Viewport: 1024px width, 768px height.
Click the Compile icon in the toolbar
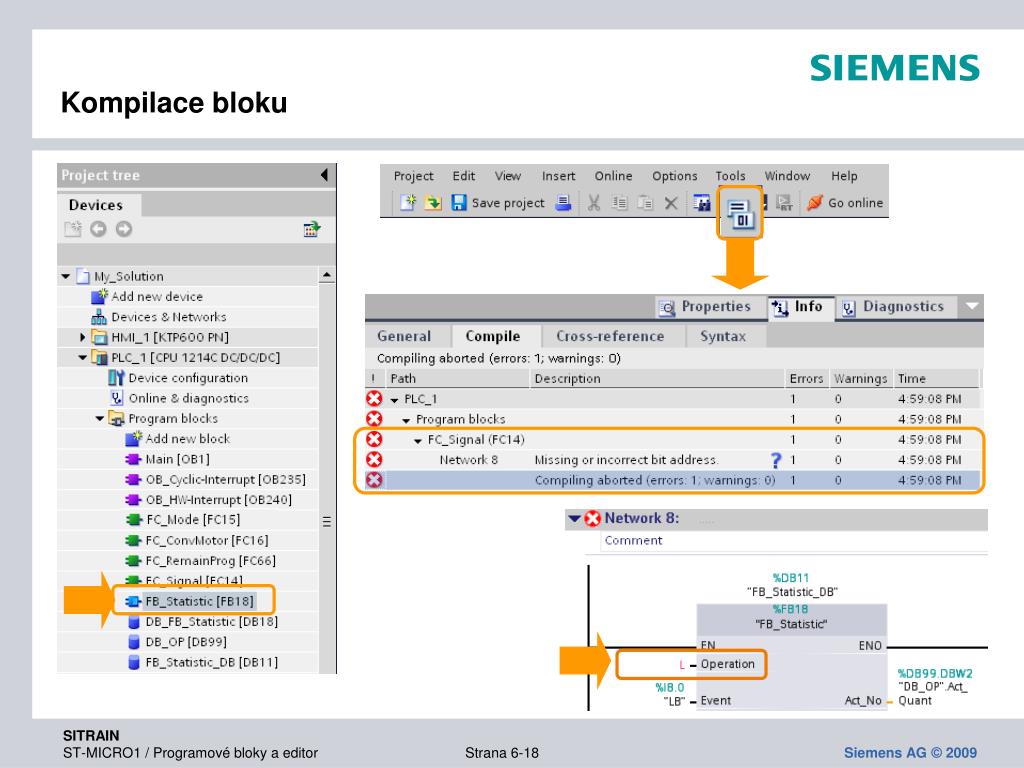pos(740,214)
